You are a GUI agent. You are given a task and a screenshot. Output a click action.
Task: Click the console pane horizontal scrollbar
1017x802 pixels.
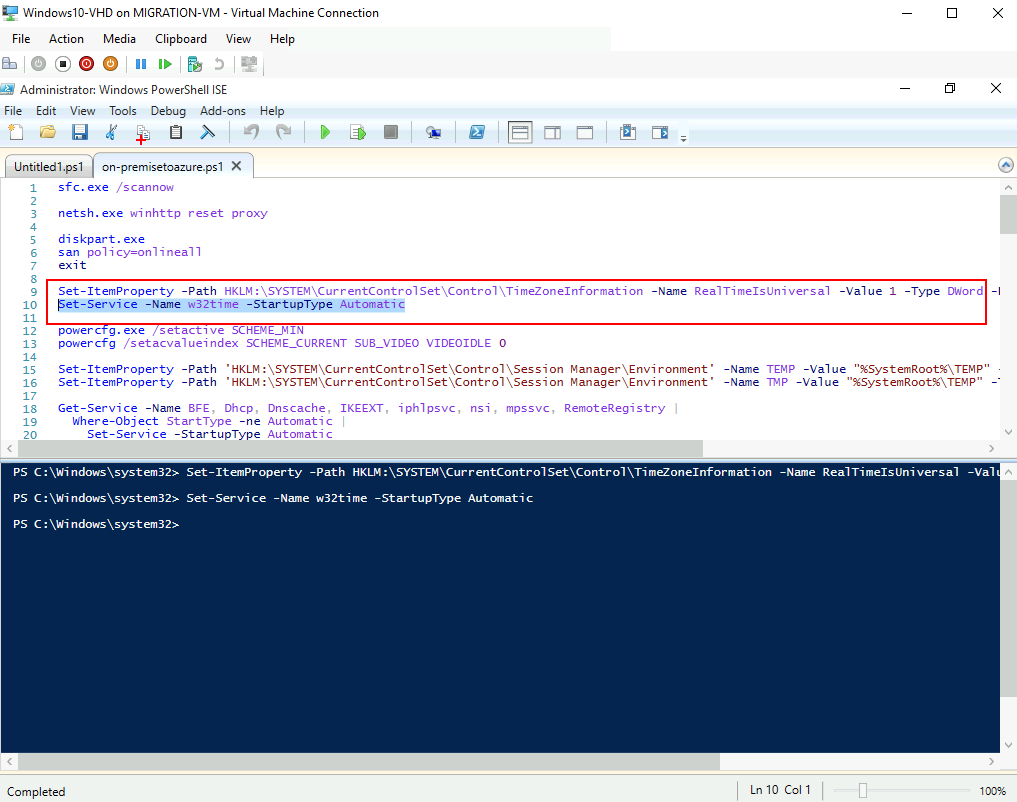coord(367,761)
